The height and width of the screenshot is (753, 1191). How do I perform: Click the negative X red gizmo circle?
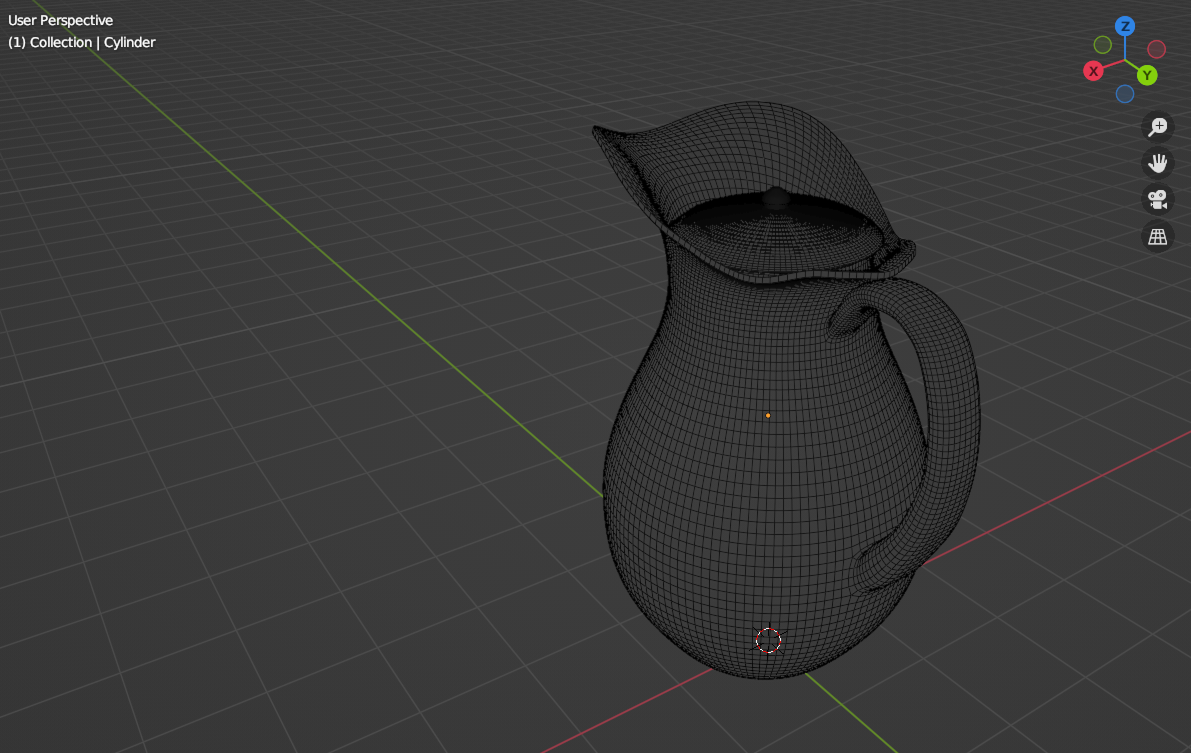pyautogui.click(x=1156, y=49)
